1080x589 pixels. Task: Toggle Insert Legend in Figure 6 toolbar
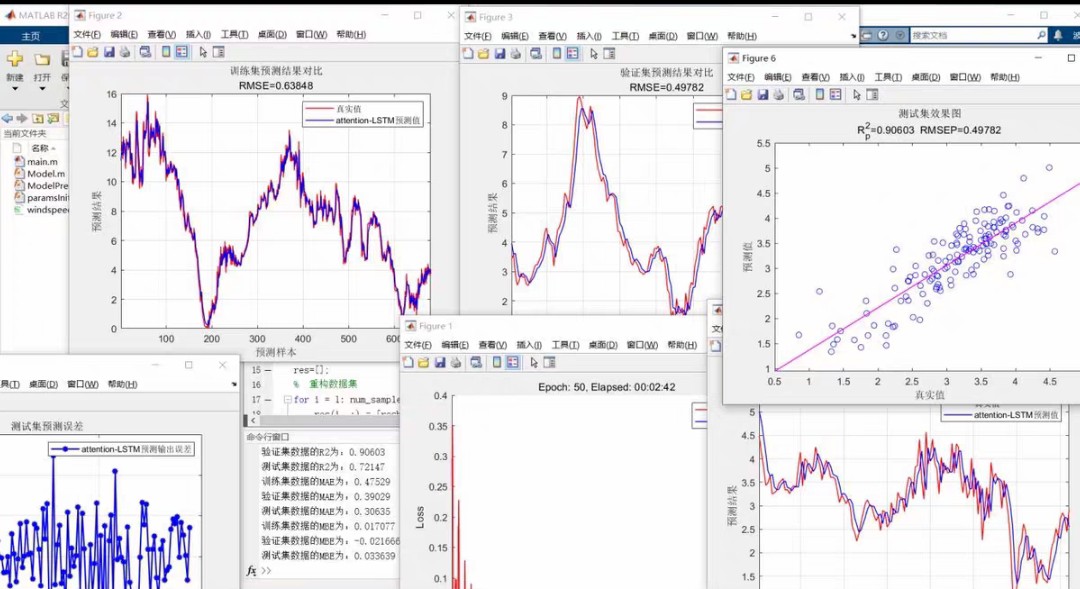(835, 95)
